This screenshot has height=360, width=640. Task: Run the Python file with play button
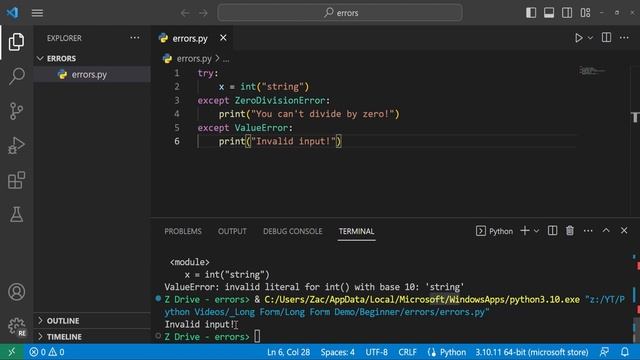pos(578,38)
